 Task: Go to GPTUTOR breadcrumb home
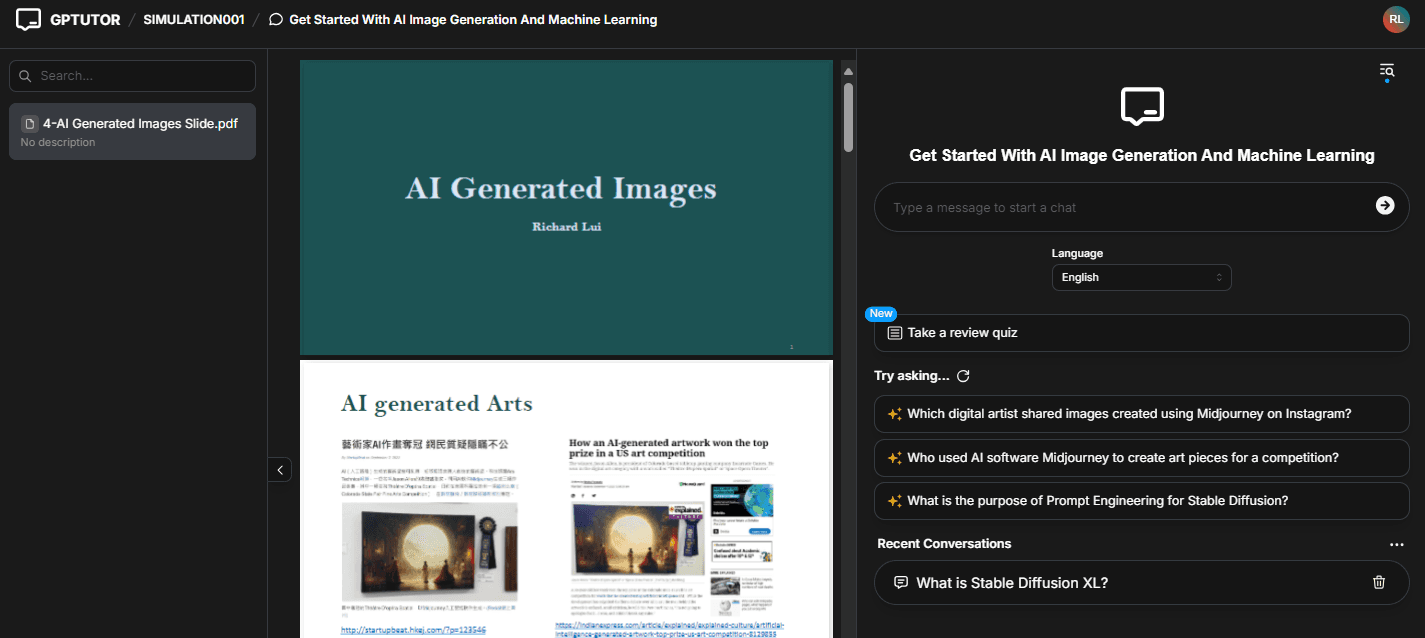pyautogui.click(x=85, y=20)
